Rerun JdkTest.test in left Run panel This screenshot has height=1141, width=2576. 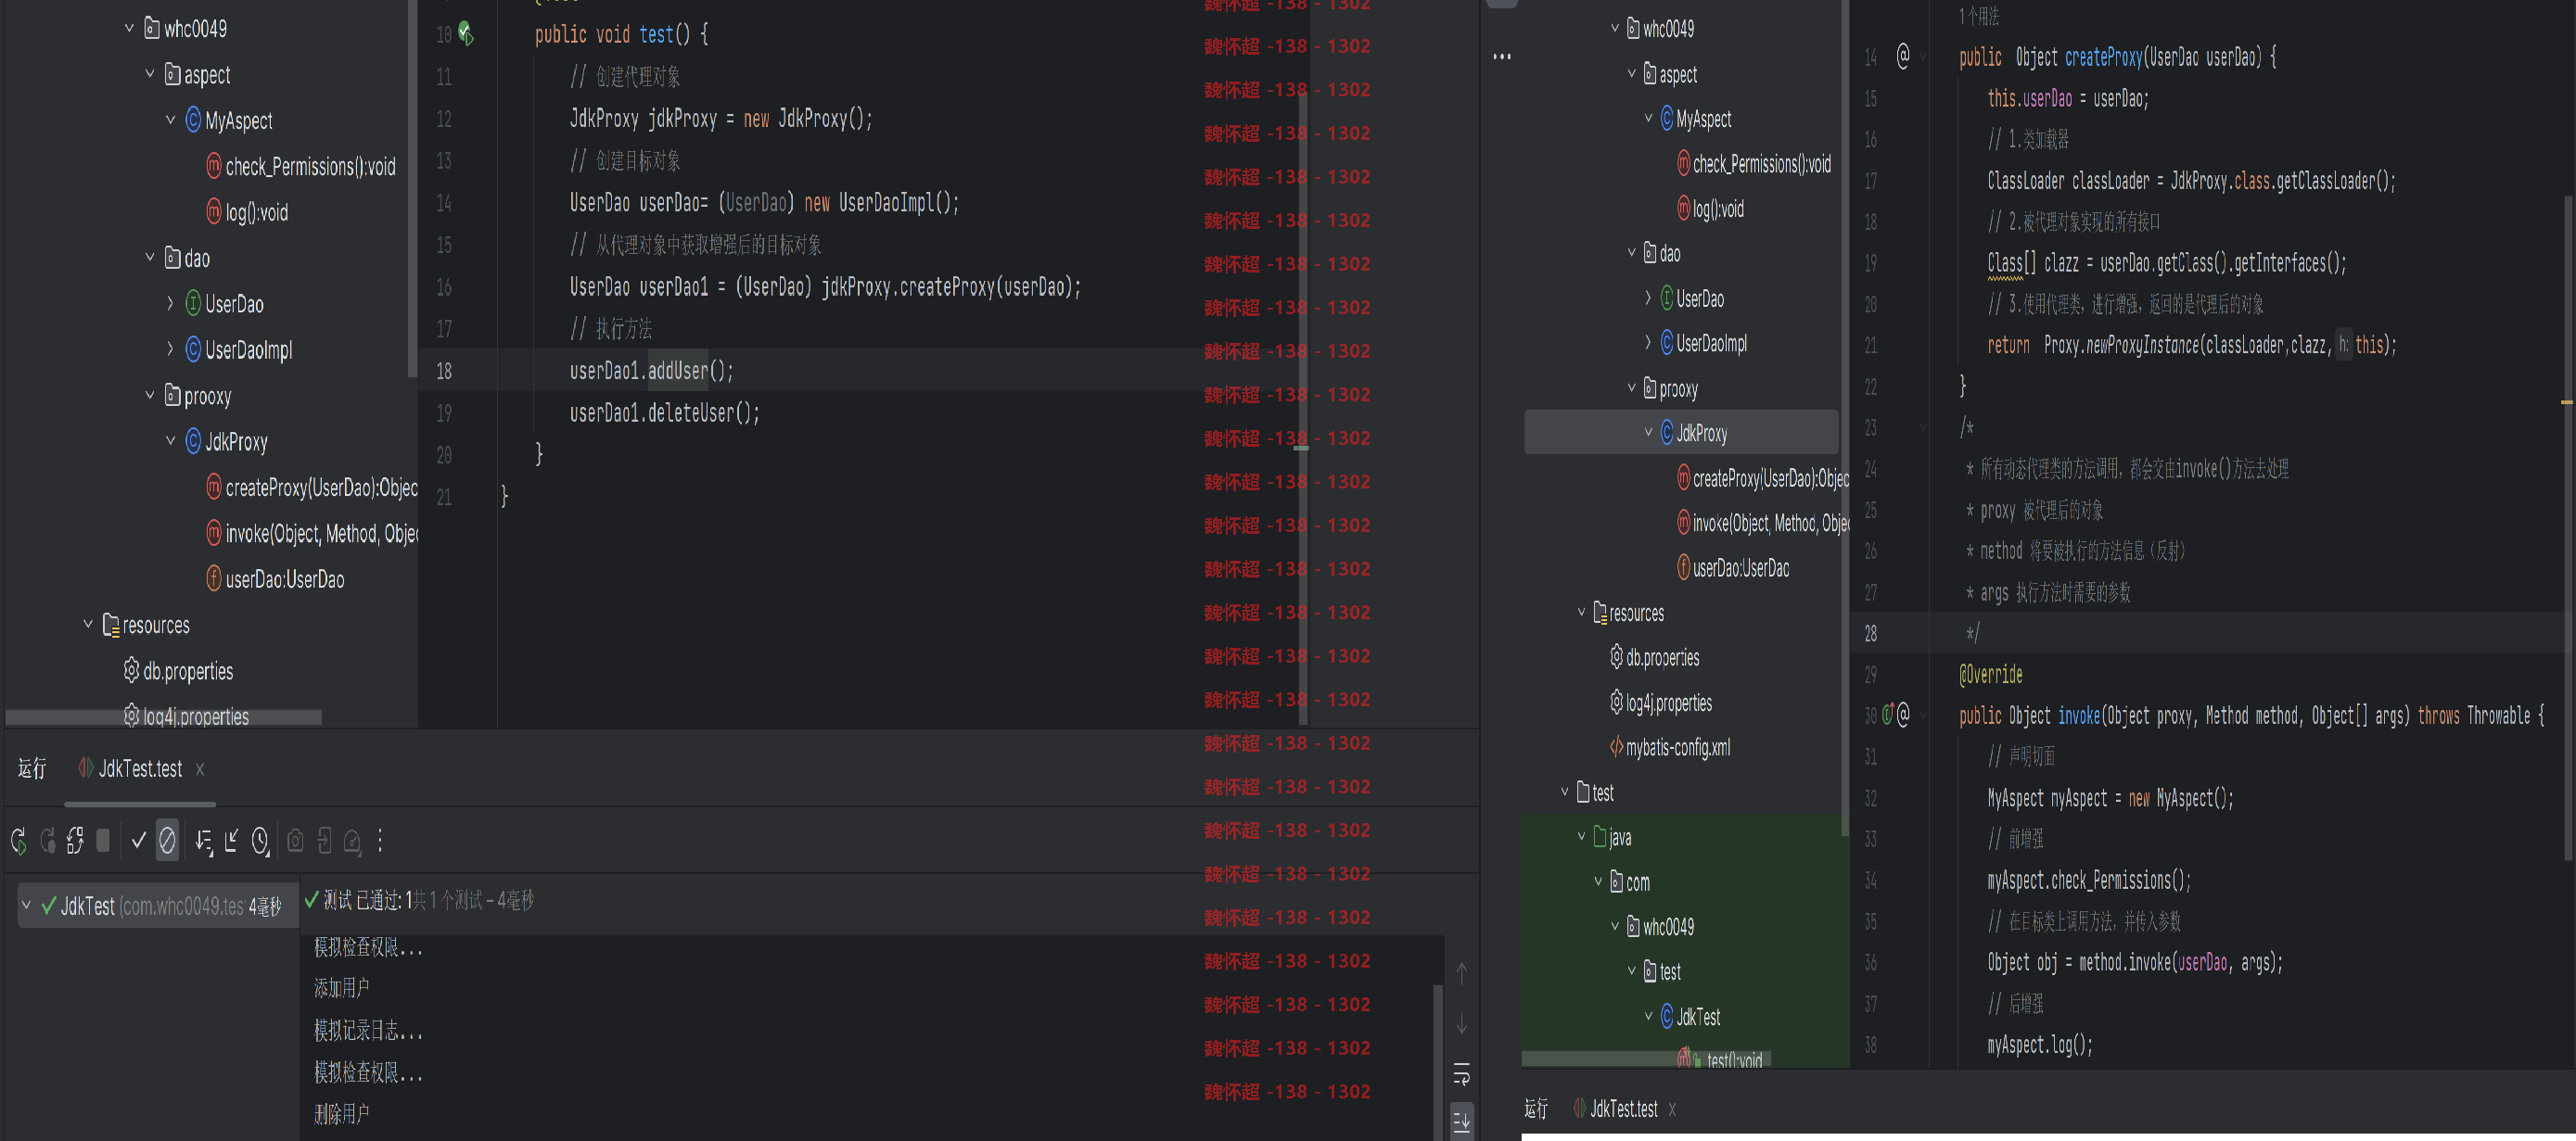pos(19,841)
